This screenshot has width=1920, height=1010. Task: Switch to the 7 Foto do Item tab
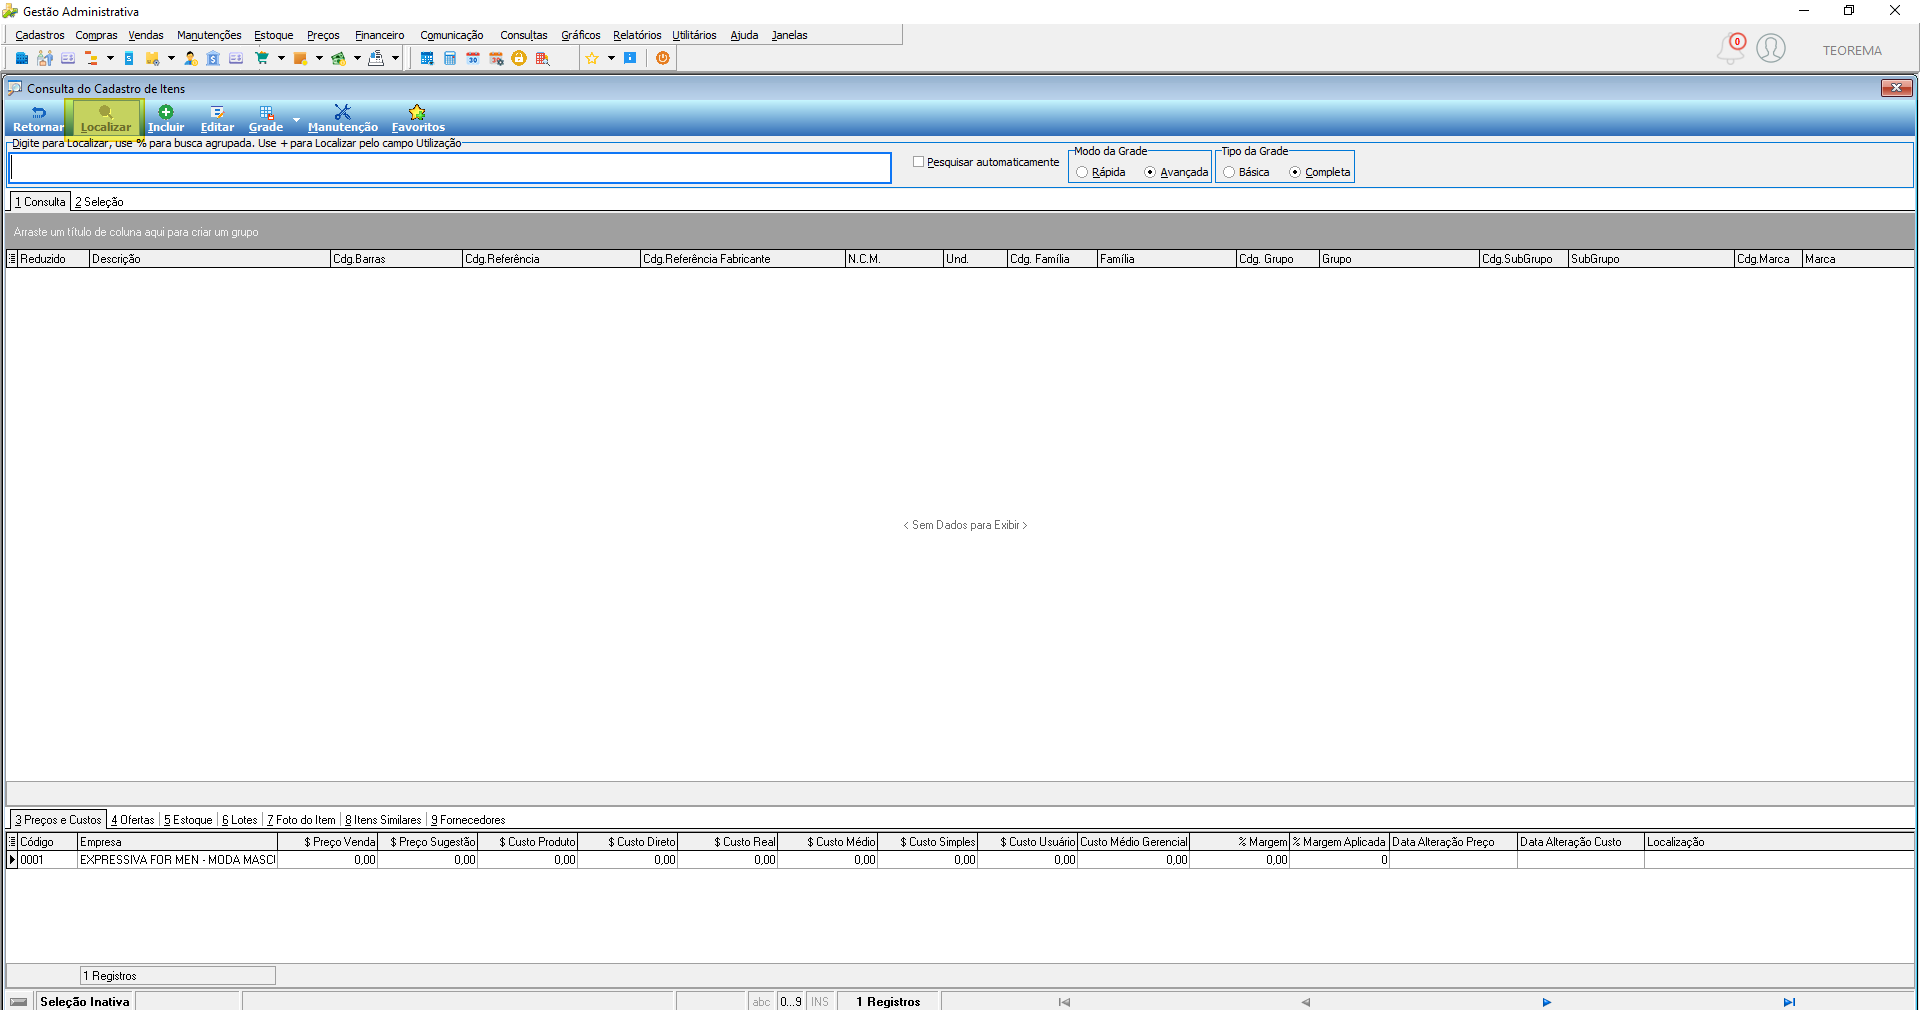[x=301, y=820]
